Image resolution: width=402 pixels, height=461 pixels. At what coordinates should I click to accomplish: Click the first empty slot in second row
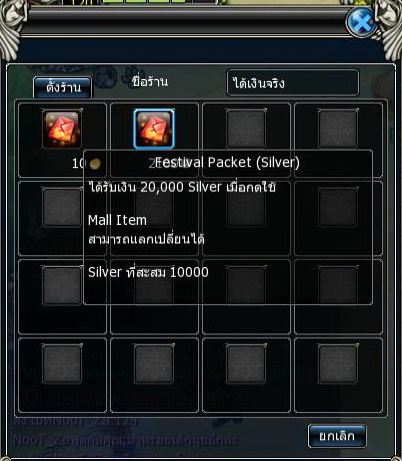(x=62, y=208)
